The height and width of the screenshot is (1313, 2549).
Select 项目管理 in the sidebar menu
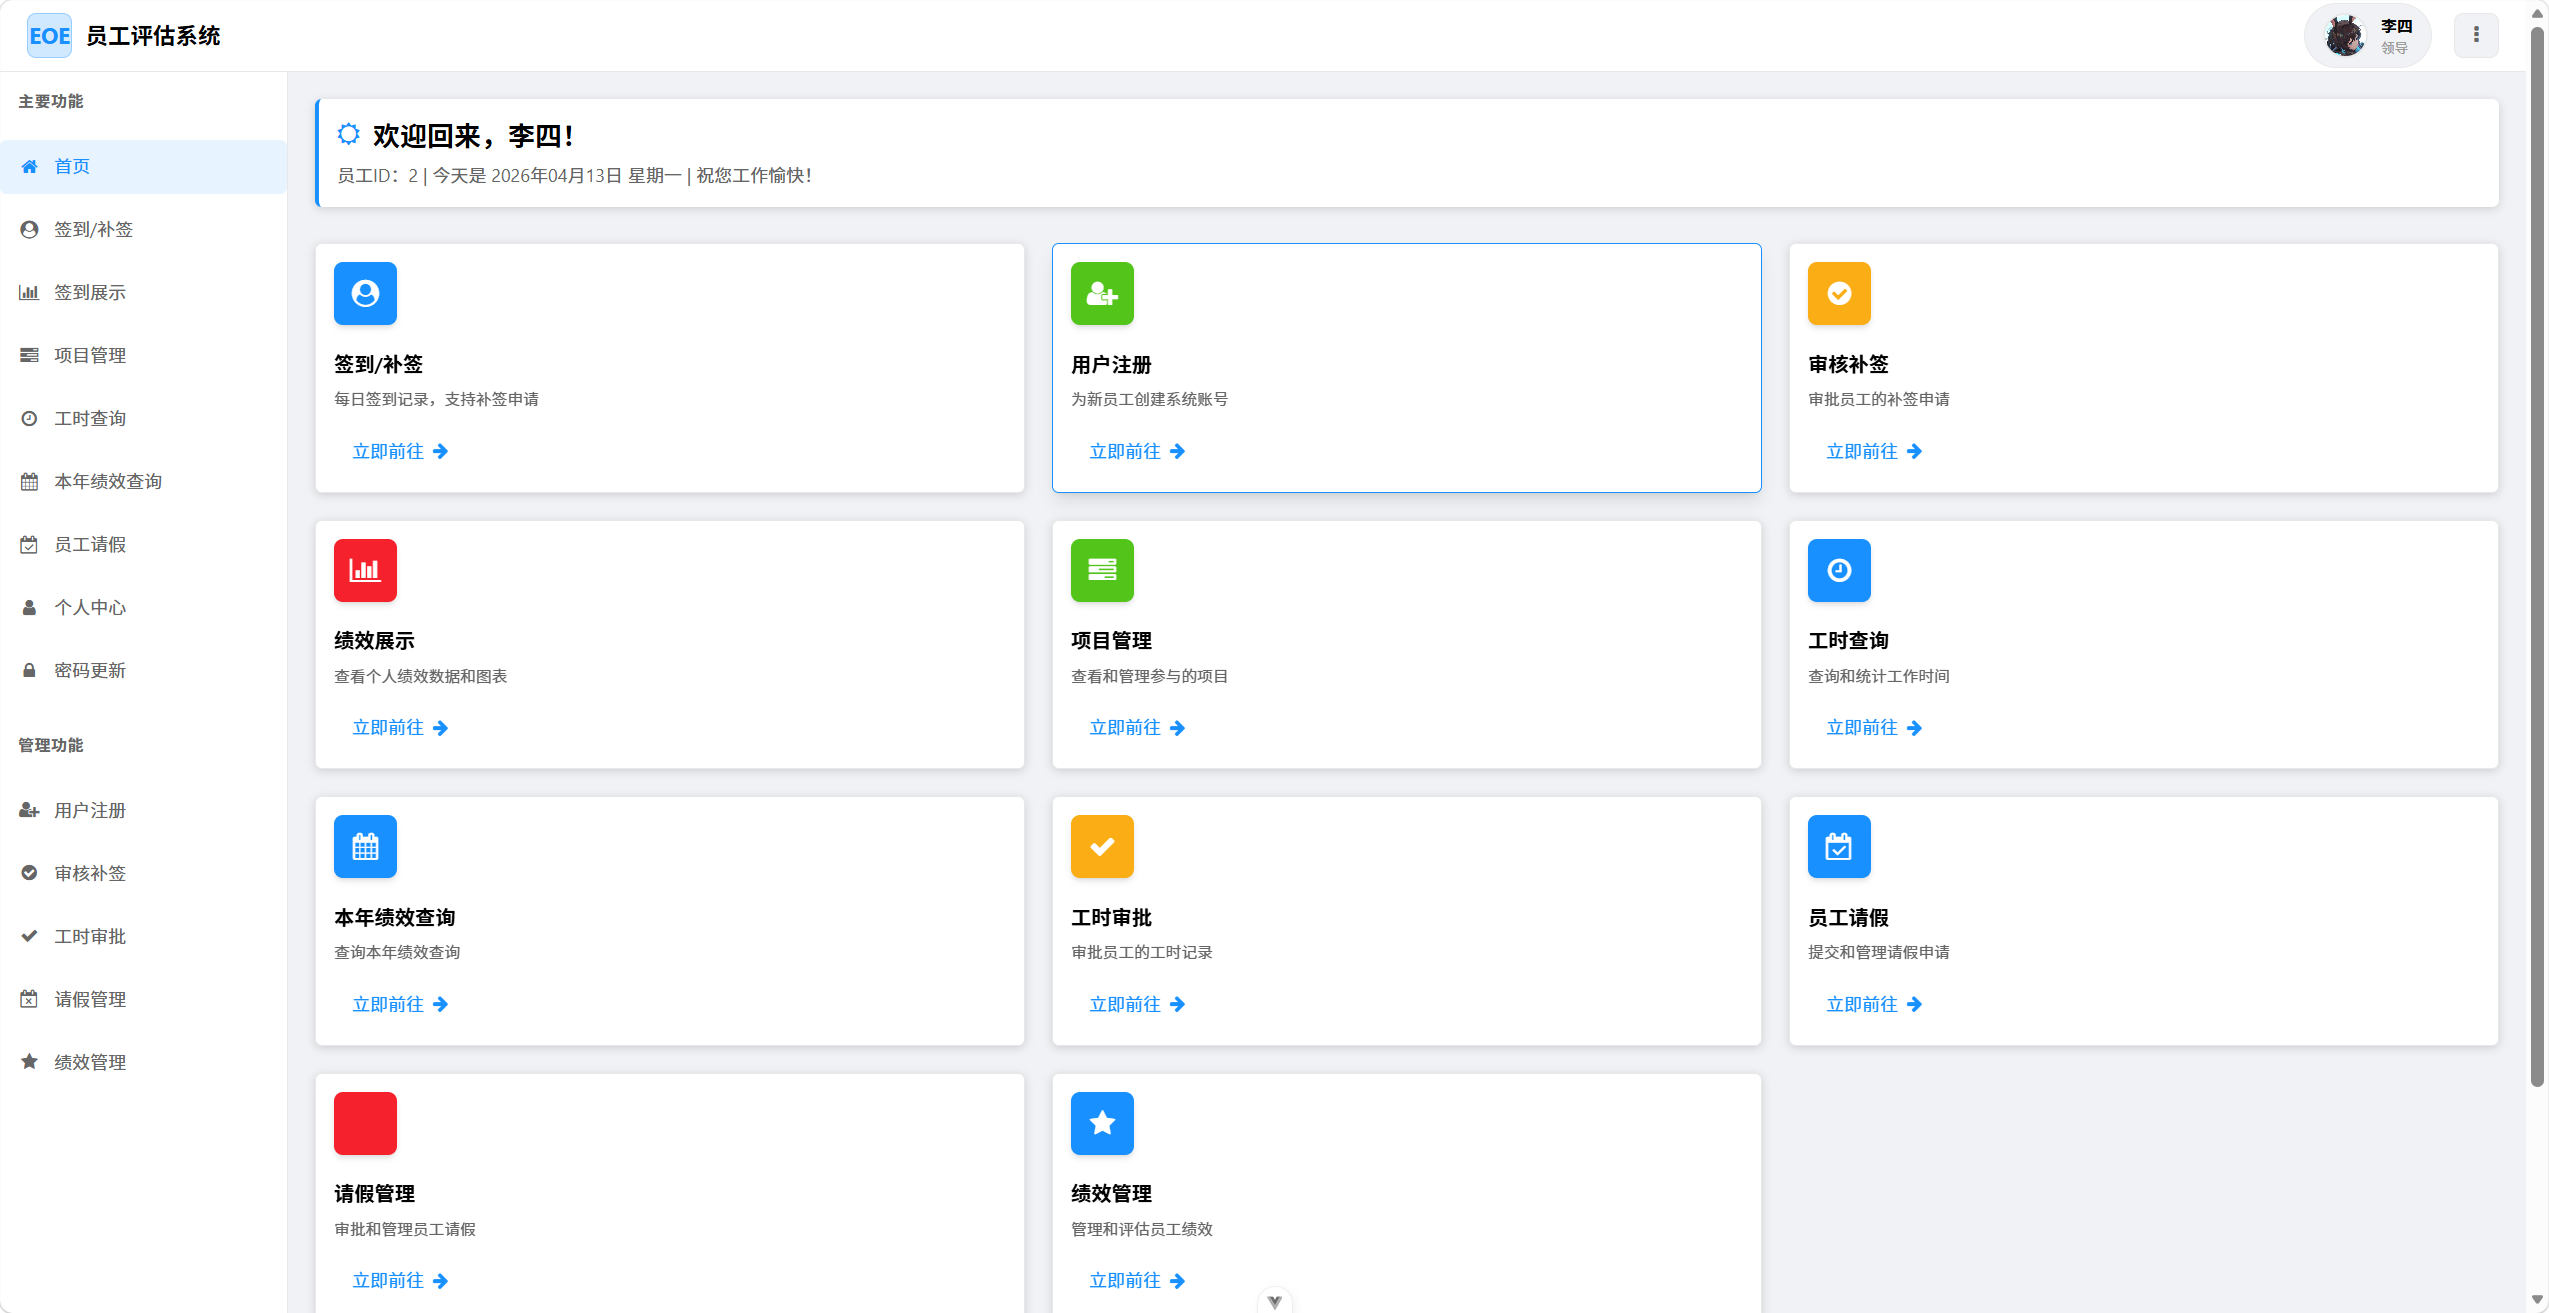[90, 355]
